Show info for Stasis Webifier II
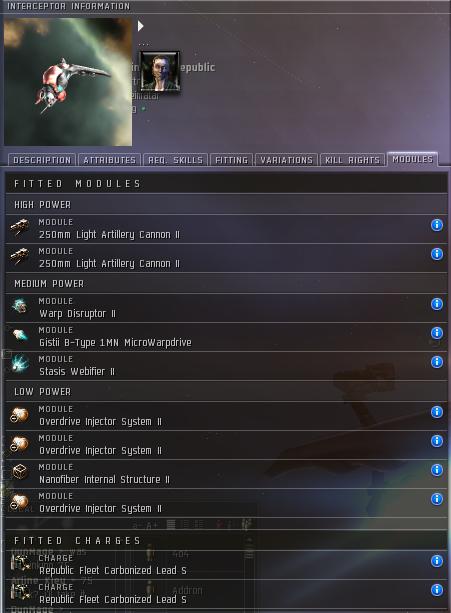 point(437,362)
